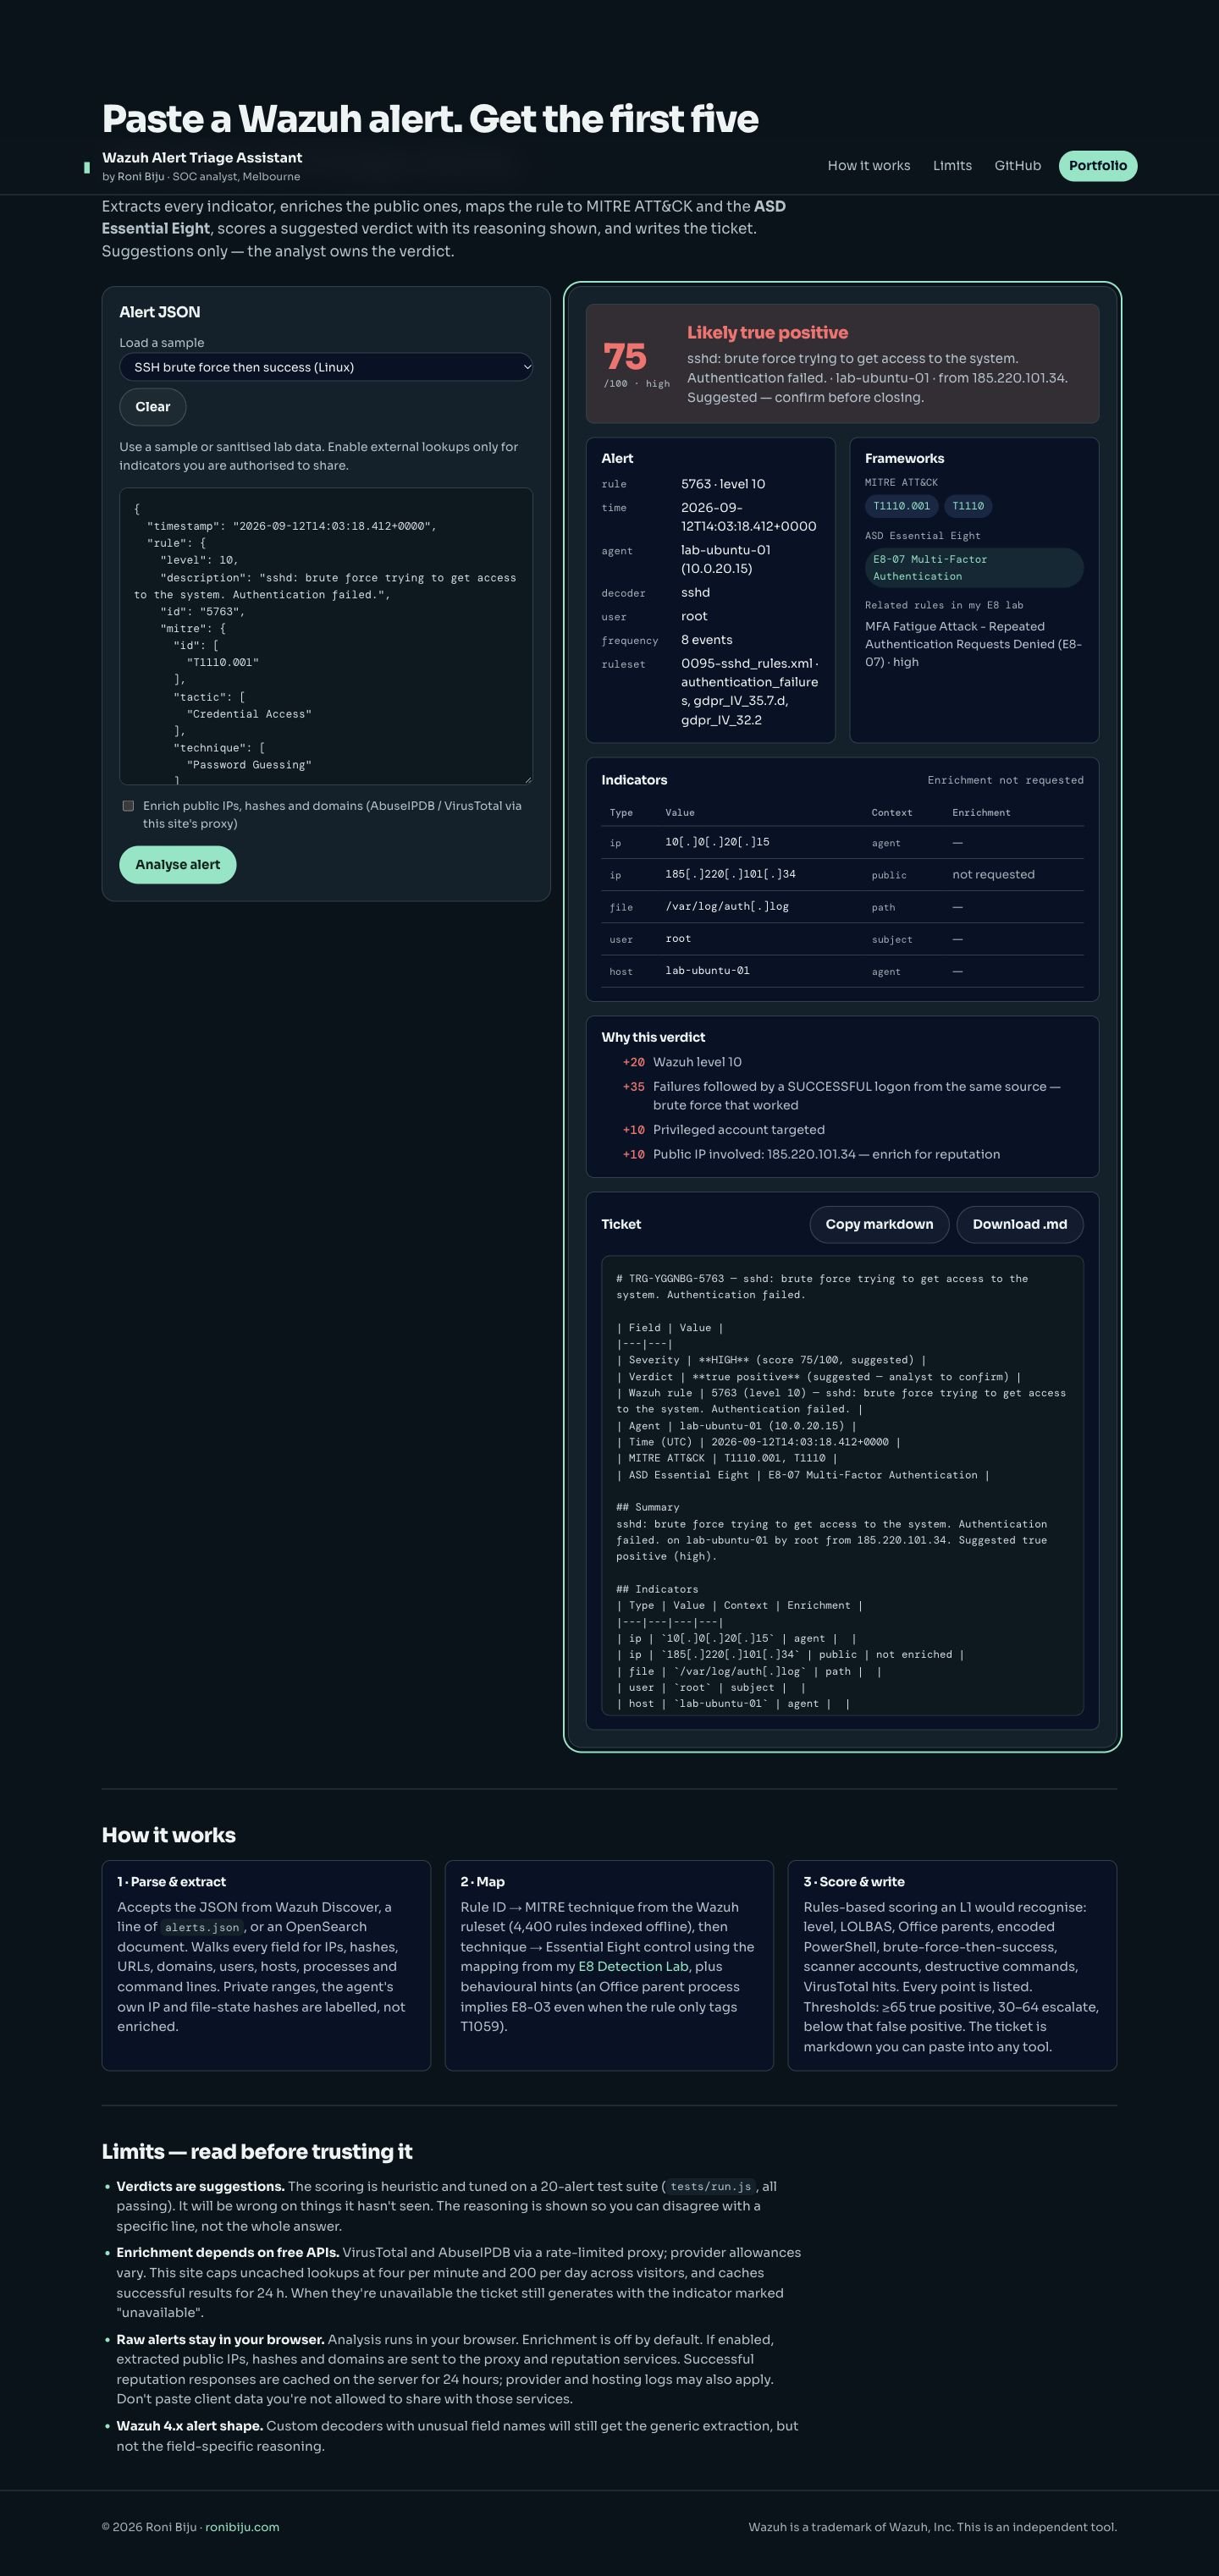Click the '5763 · level 10' rule value
This screenshot has width=1219, height=2576.
723,485
